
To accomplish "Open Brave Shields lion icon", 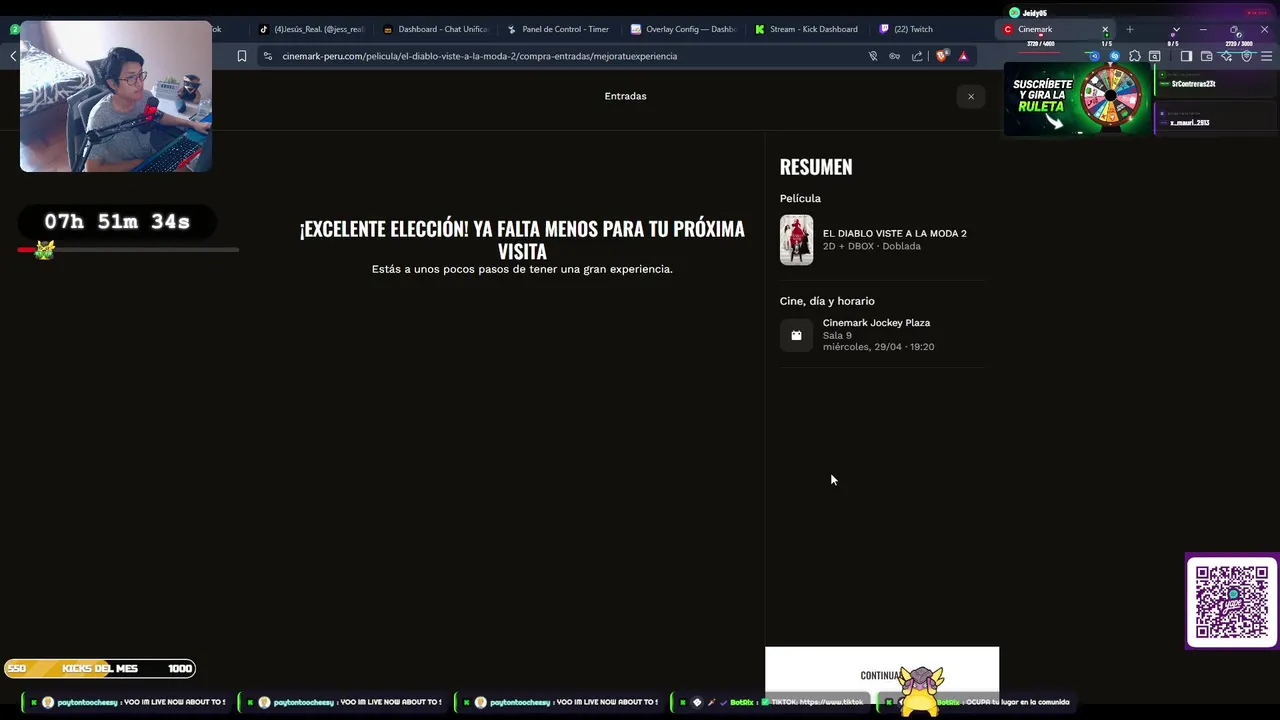I will [x=941, y=56].
